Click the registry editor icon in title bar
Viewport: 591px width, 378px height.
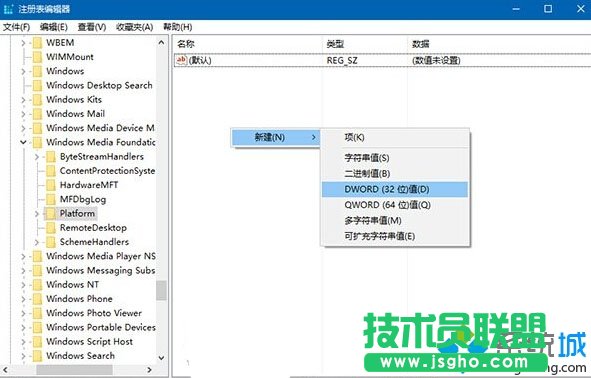pyautogui.click(x=8, y=9)
